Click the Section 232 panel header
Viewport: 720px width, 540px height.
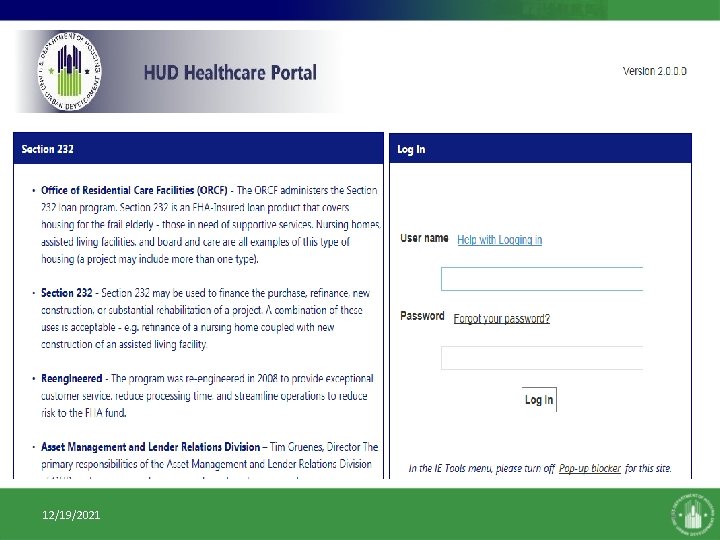(198, 149)
